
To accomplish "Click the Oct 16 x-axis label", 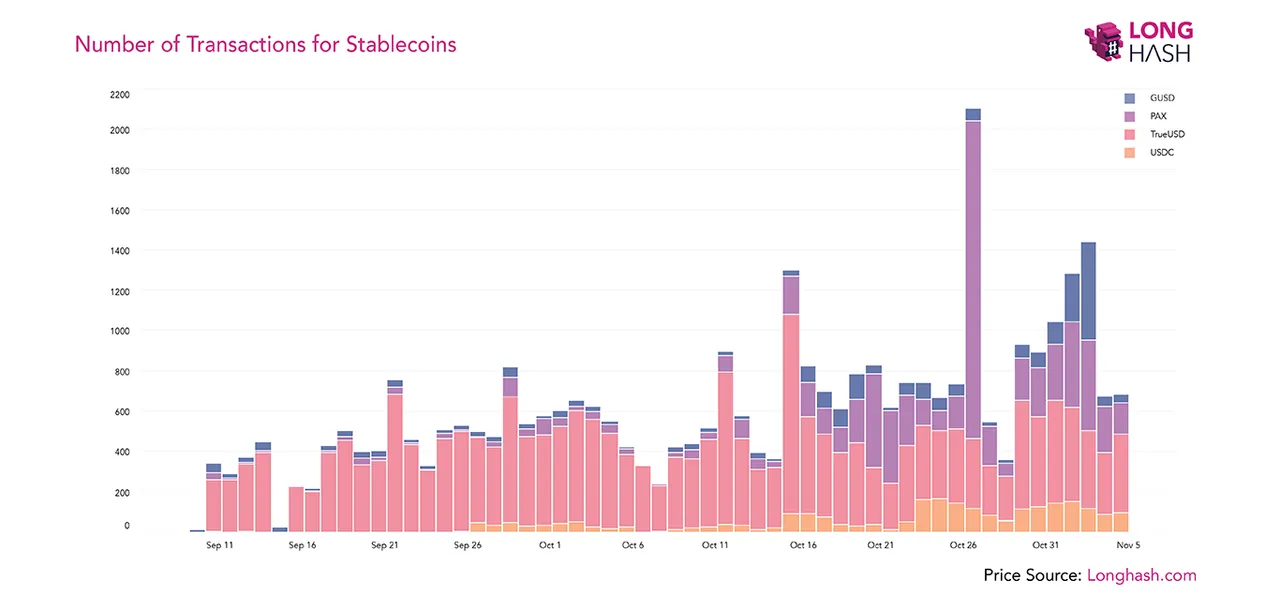I will [803, 546].
